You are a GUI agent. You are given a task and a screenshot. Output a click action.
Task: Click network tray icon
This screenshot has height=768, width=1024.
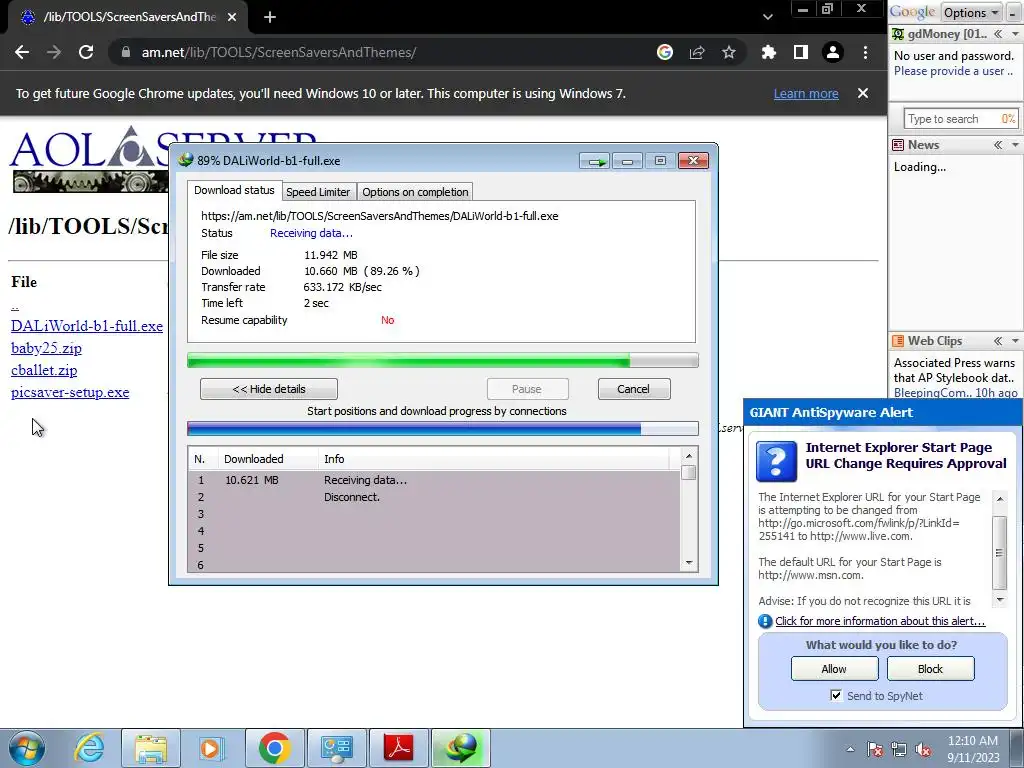[899, 750]
